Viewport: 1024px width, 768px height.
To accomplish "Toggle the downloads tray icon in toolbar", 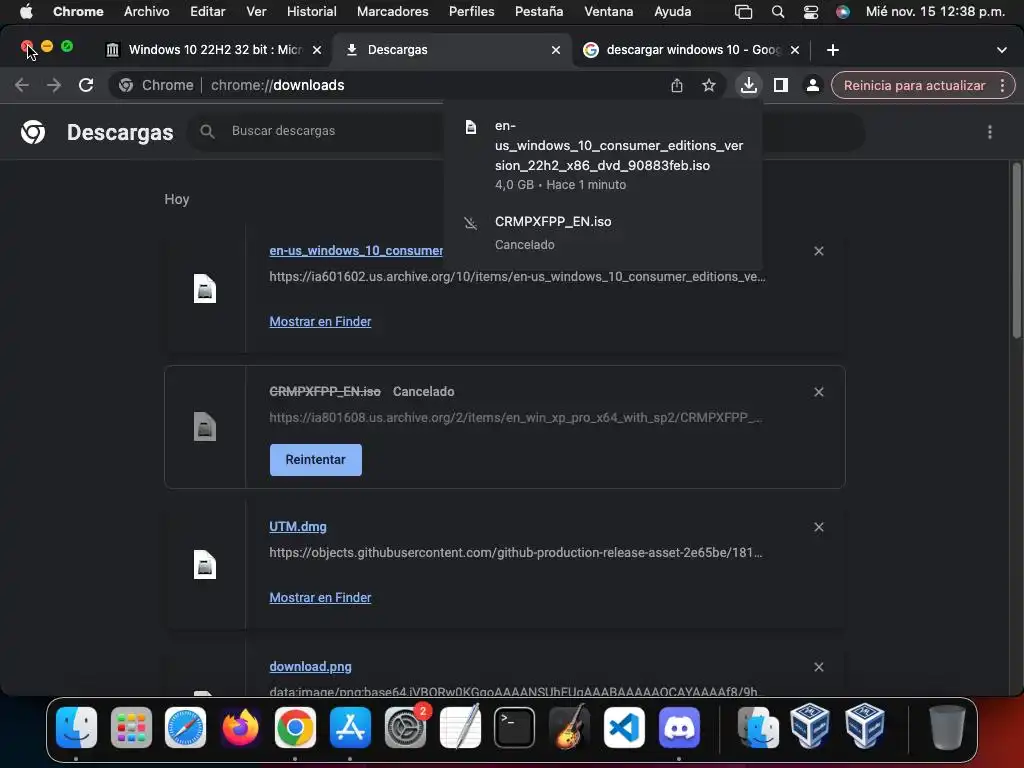I will [748, 85].
